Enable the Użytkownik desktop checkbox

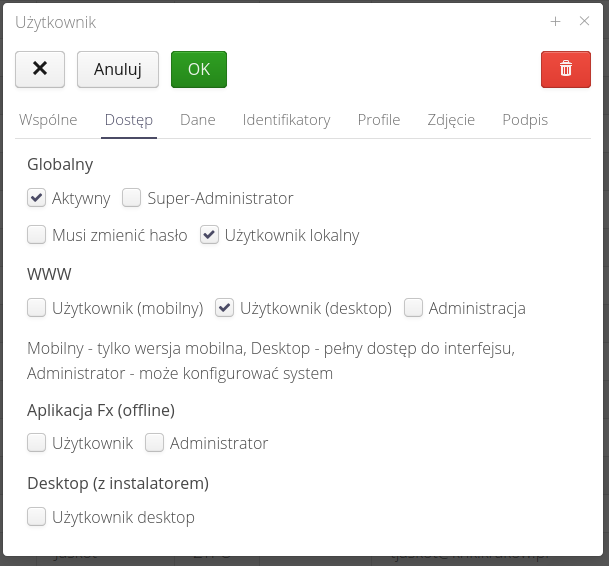pos(37,517)
